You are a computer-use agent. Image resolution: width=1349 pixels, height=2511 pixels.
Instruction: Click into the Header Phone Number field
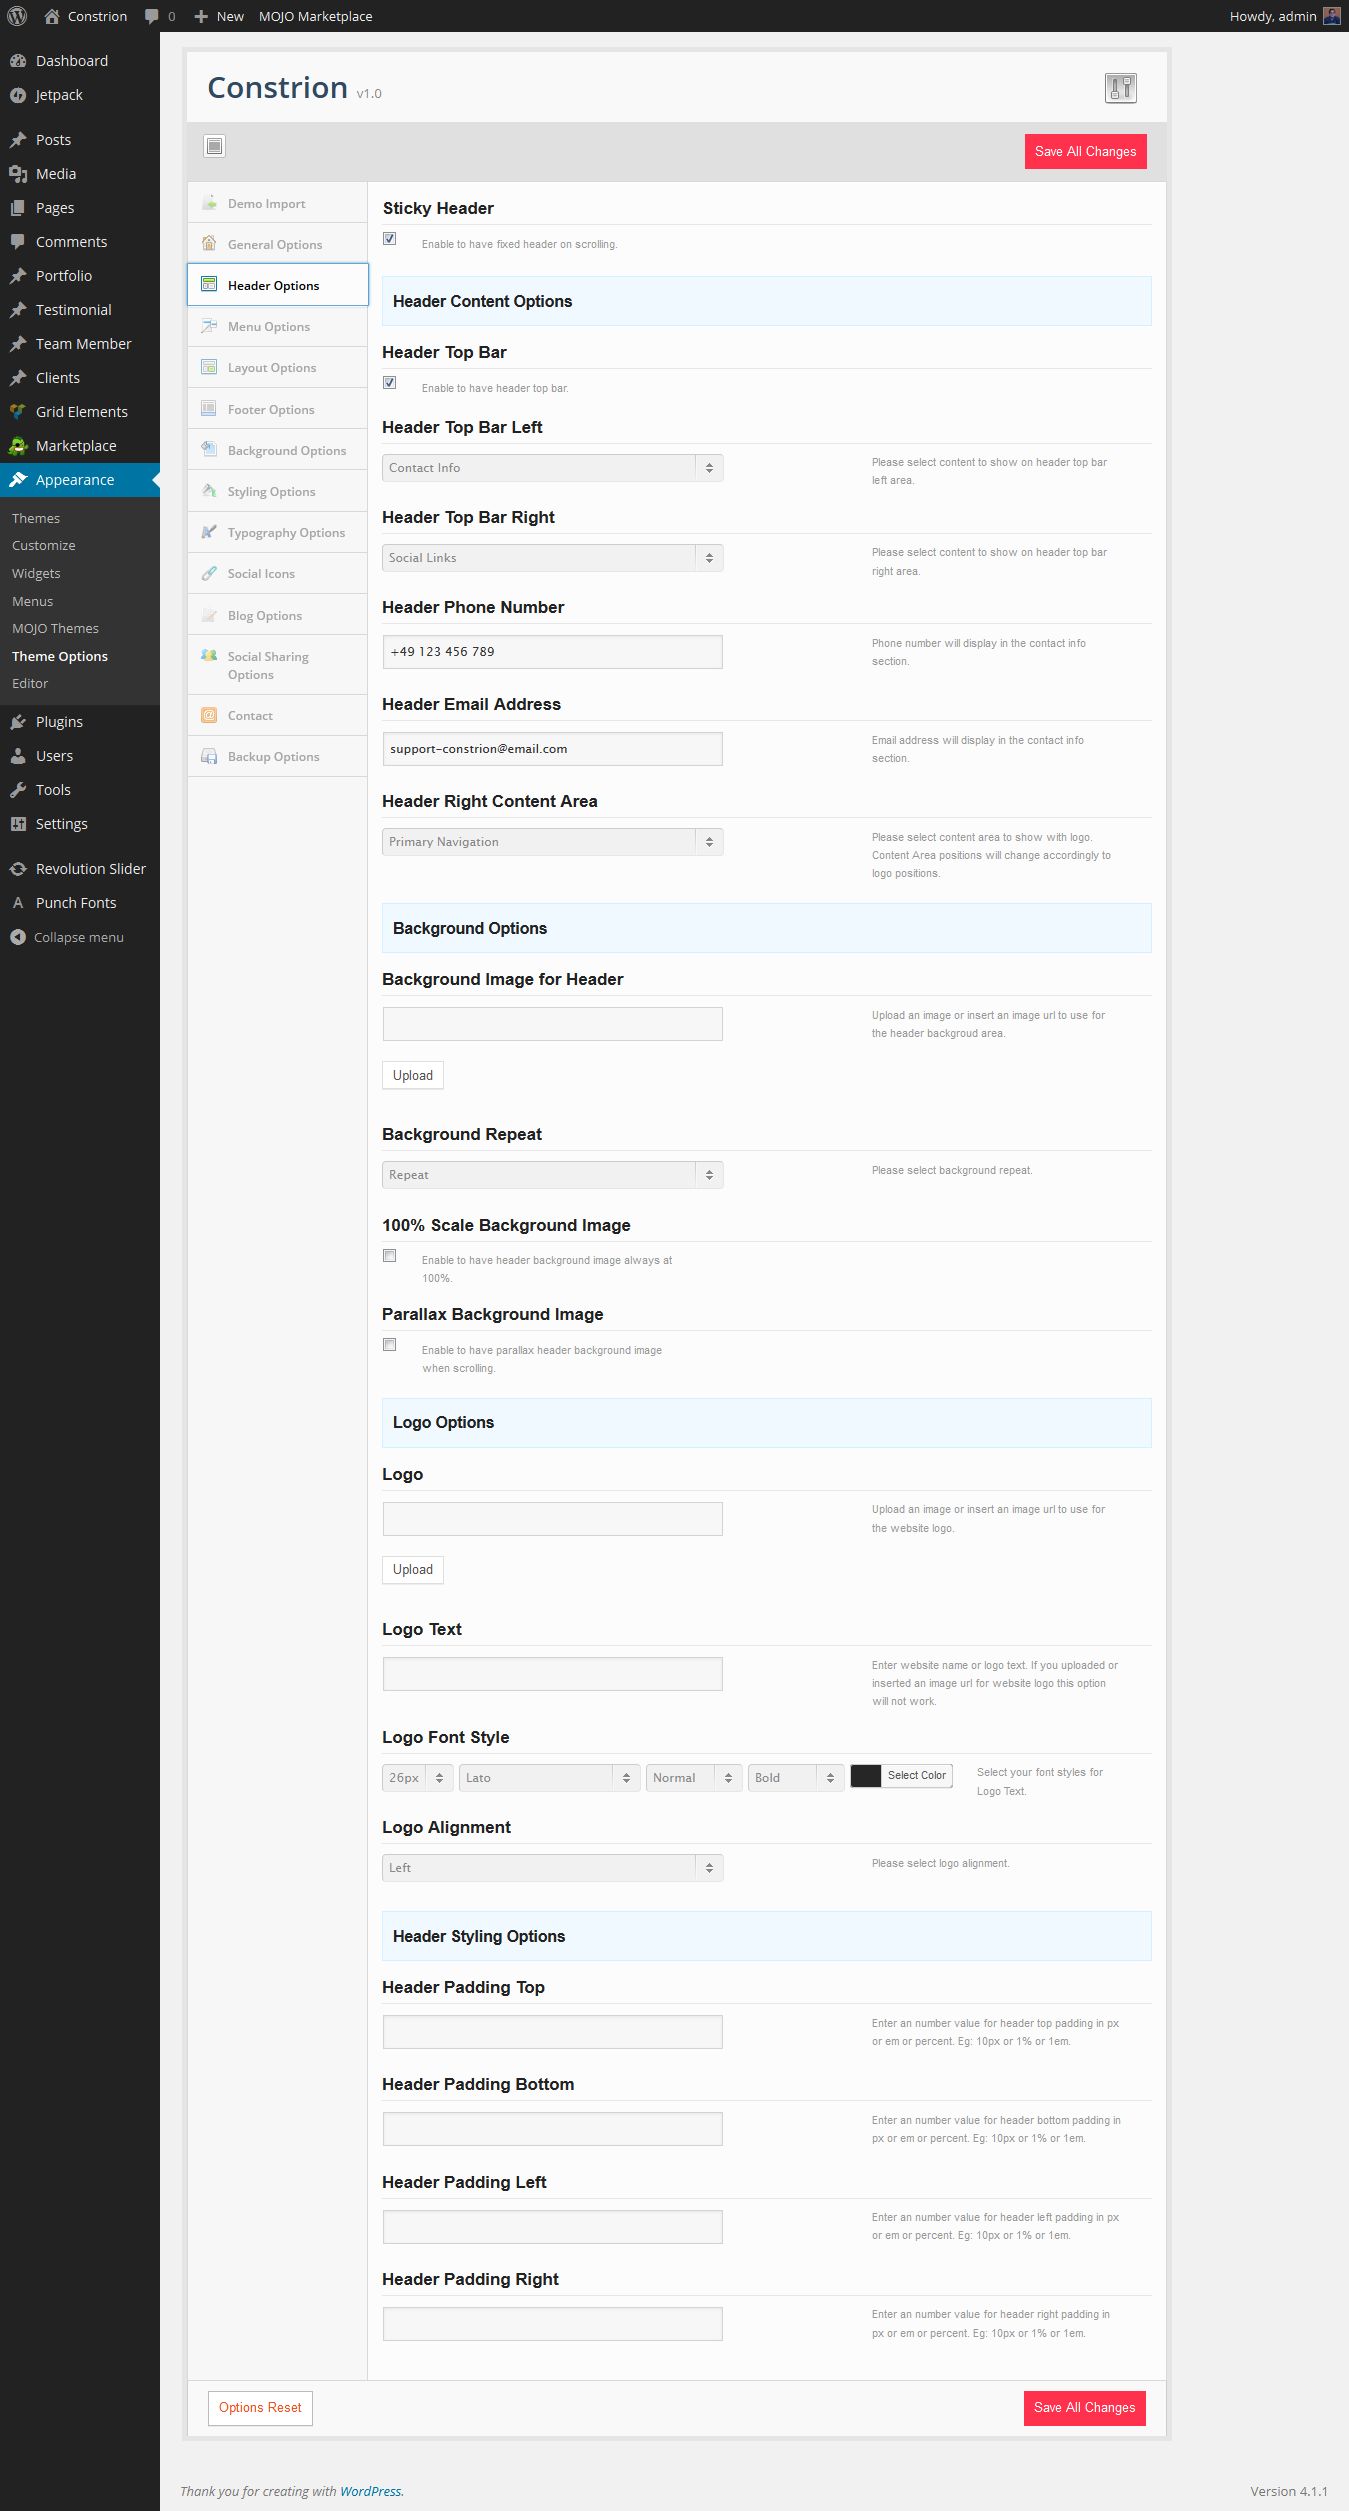(552, 652)
